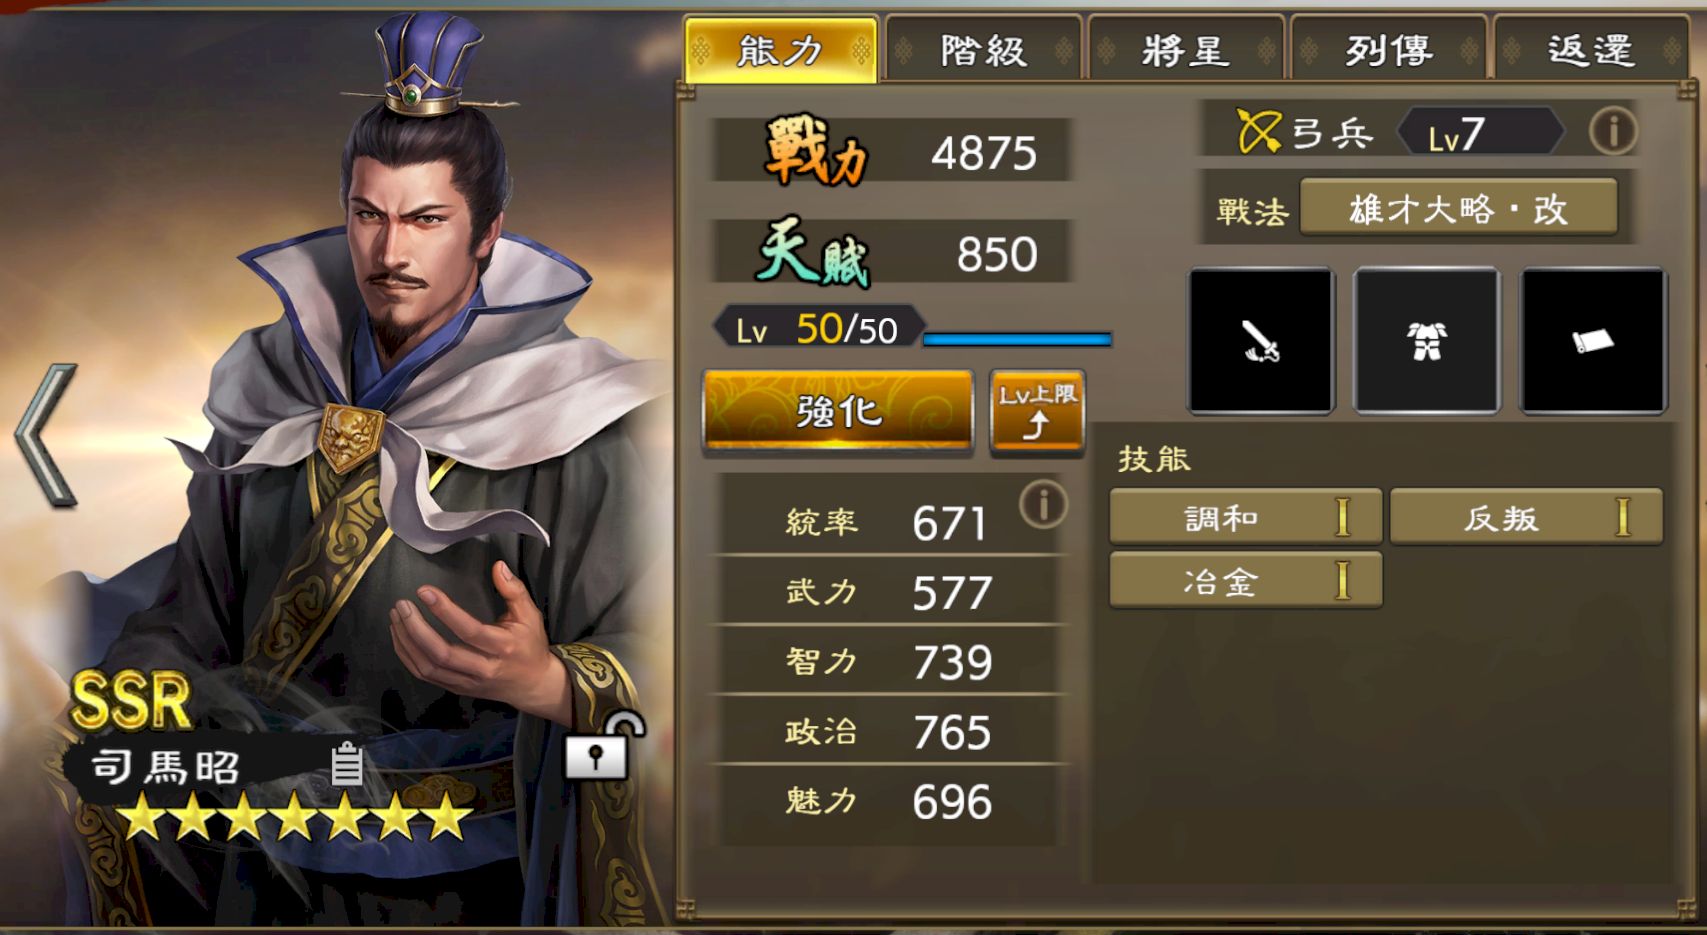Open the 雄才大略・改 tactic button
The image size is (1707, 935).
pos(1458,209)
